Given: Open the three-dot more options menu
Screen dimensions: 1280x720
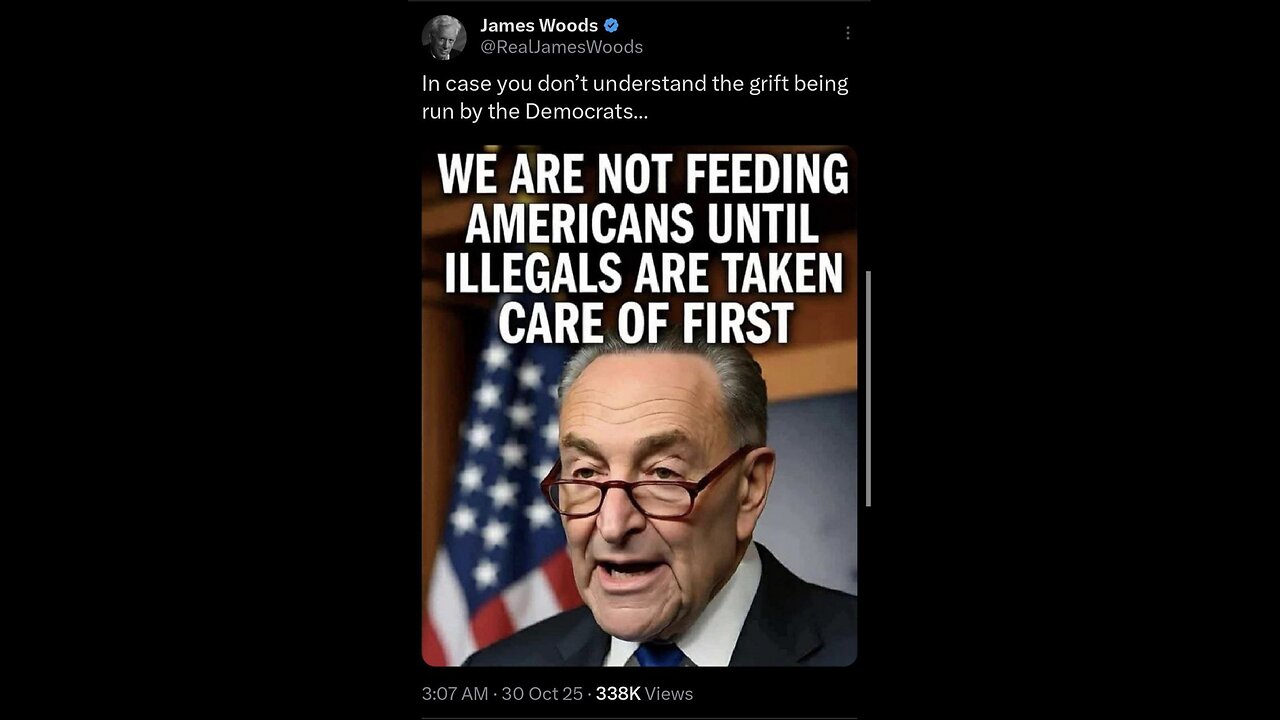Looking at the screenshot, I should pos(847,33).
